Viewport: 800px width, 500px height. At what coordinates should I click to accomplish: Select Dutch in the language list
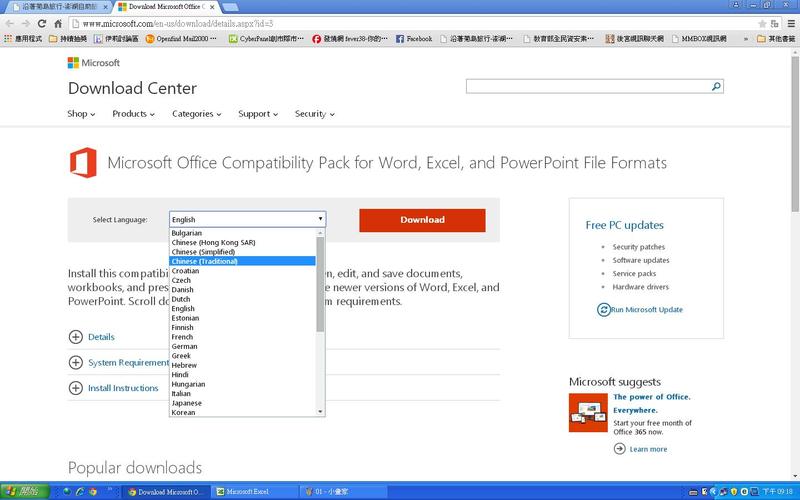tap(242, 299)
